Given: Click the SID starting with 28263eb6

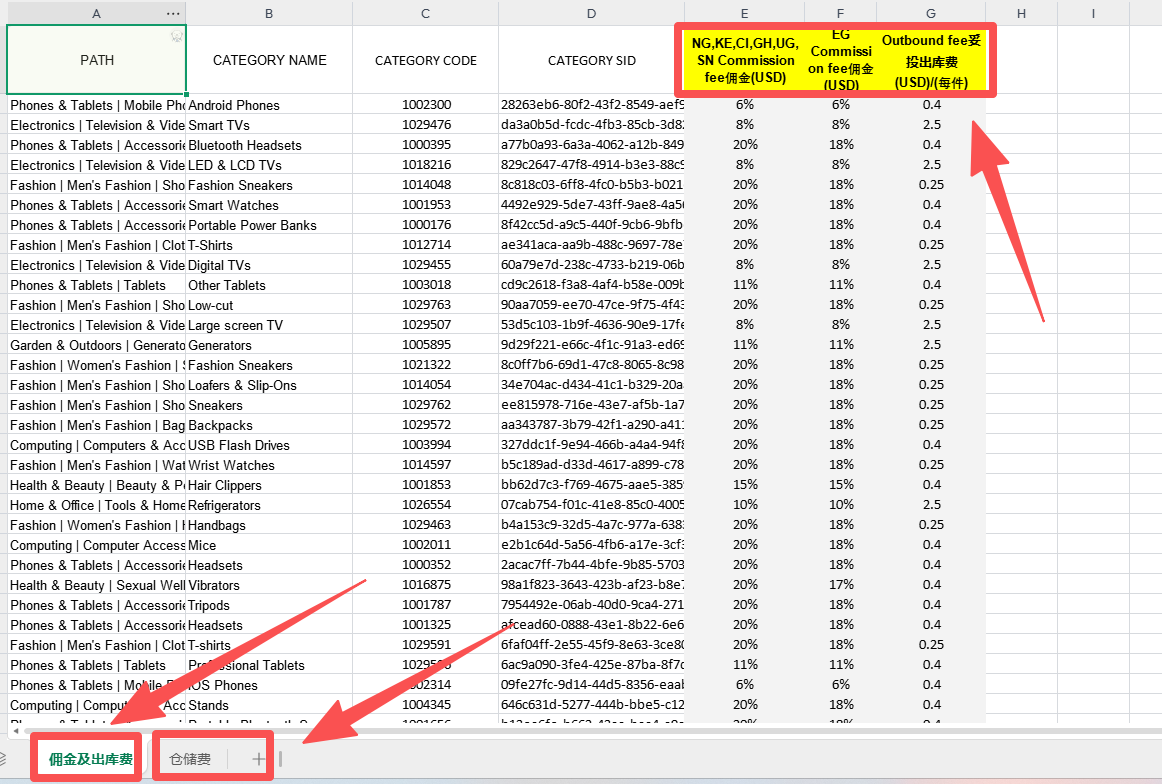Looking at the screenshot, I should 591,105.
